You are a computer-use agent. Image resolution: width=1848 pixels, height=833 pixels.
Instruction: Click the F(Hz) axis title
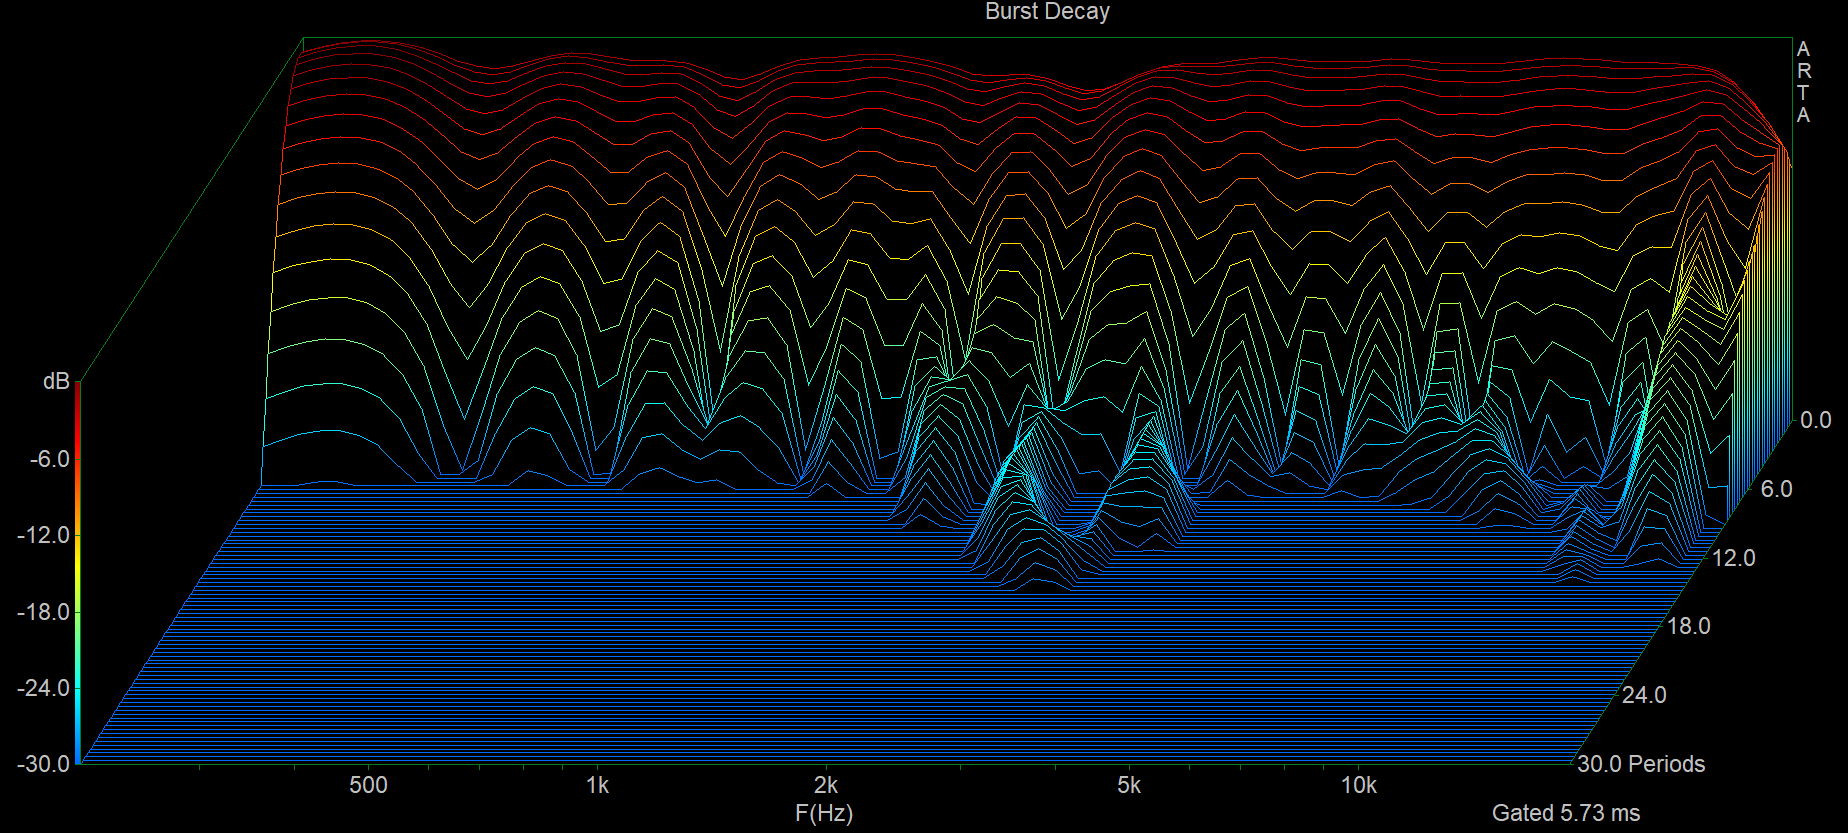(x=824, y=813)
